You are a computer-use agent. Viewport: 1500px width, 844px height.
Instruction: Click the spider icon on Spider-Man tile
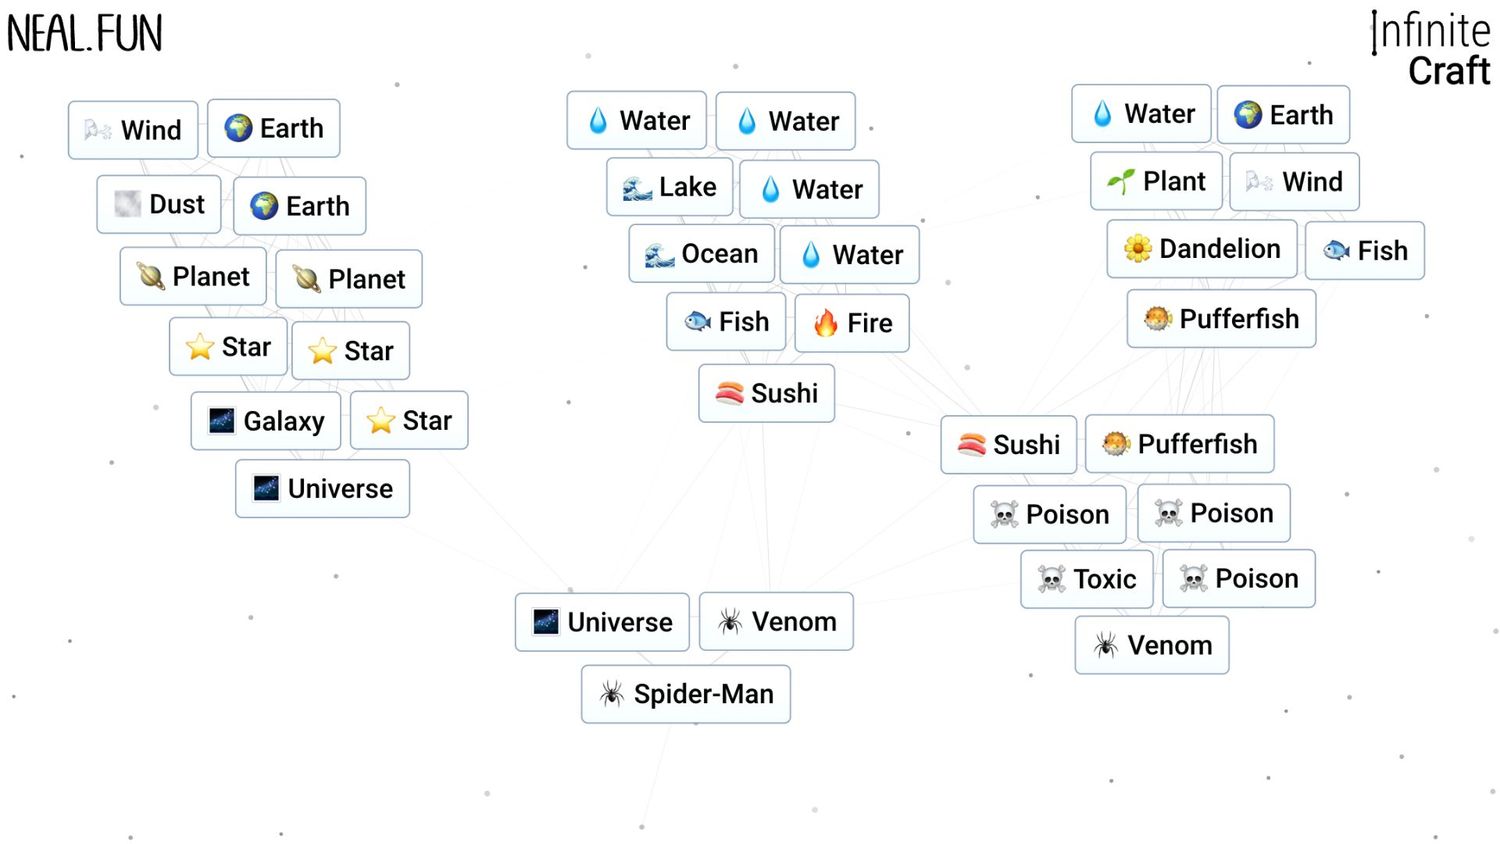[611, 694]
